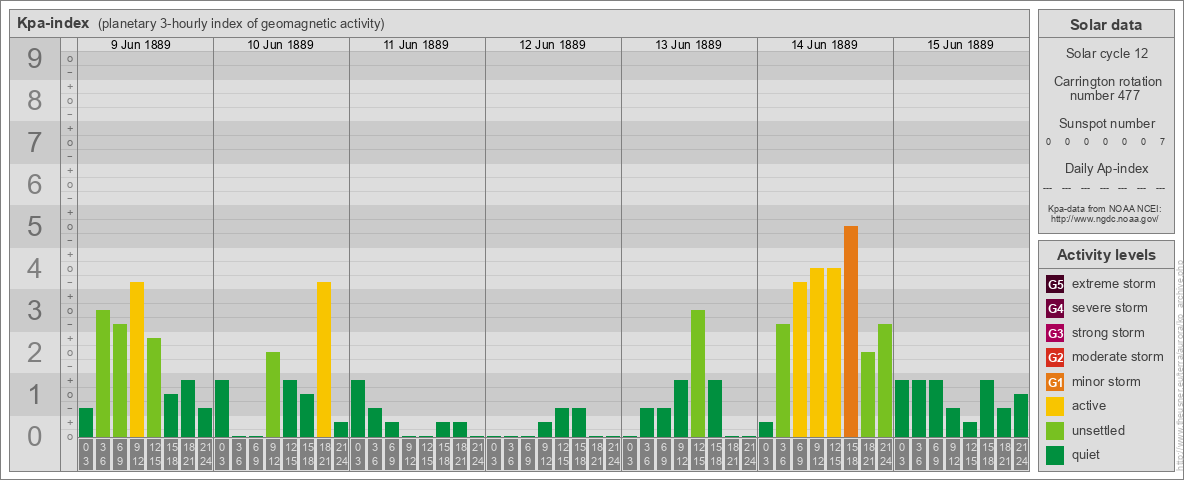Screen dimensions: 1184x480
Task: Click the G4 severe storm badge
Action: (1055, 308)
